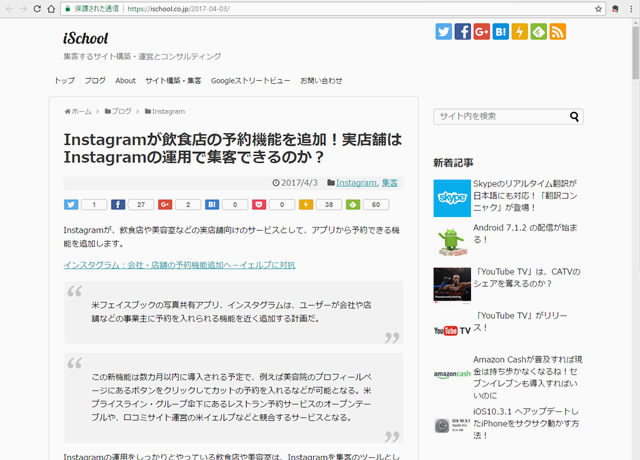The width and height of the screenshot is (640, 460).
Task: Share article on Twitter under title
Action: (x=71, y=205)
